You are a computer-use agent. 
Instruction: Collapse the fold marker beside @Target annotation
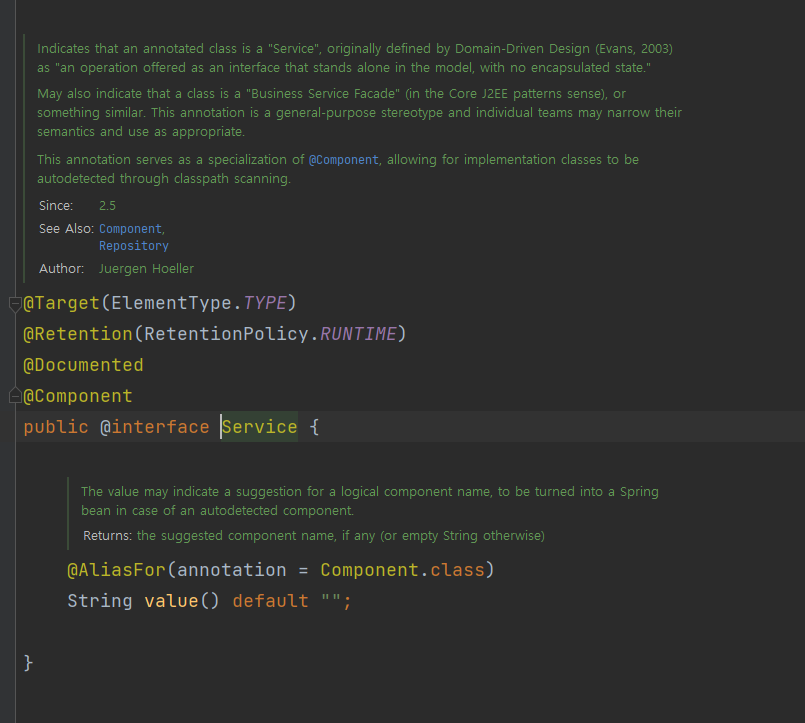coord(15,303)
